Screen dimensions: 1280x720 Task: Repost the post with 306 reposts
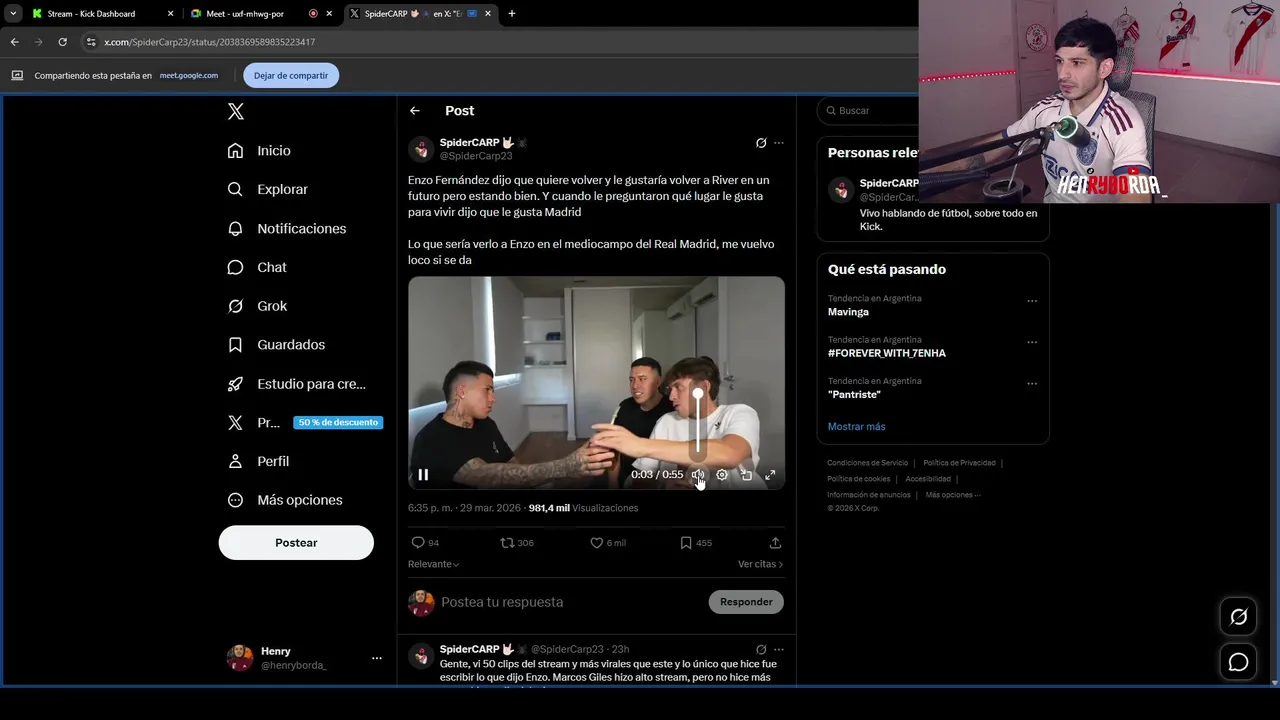[x=517, y=543]
